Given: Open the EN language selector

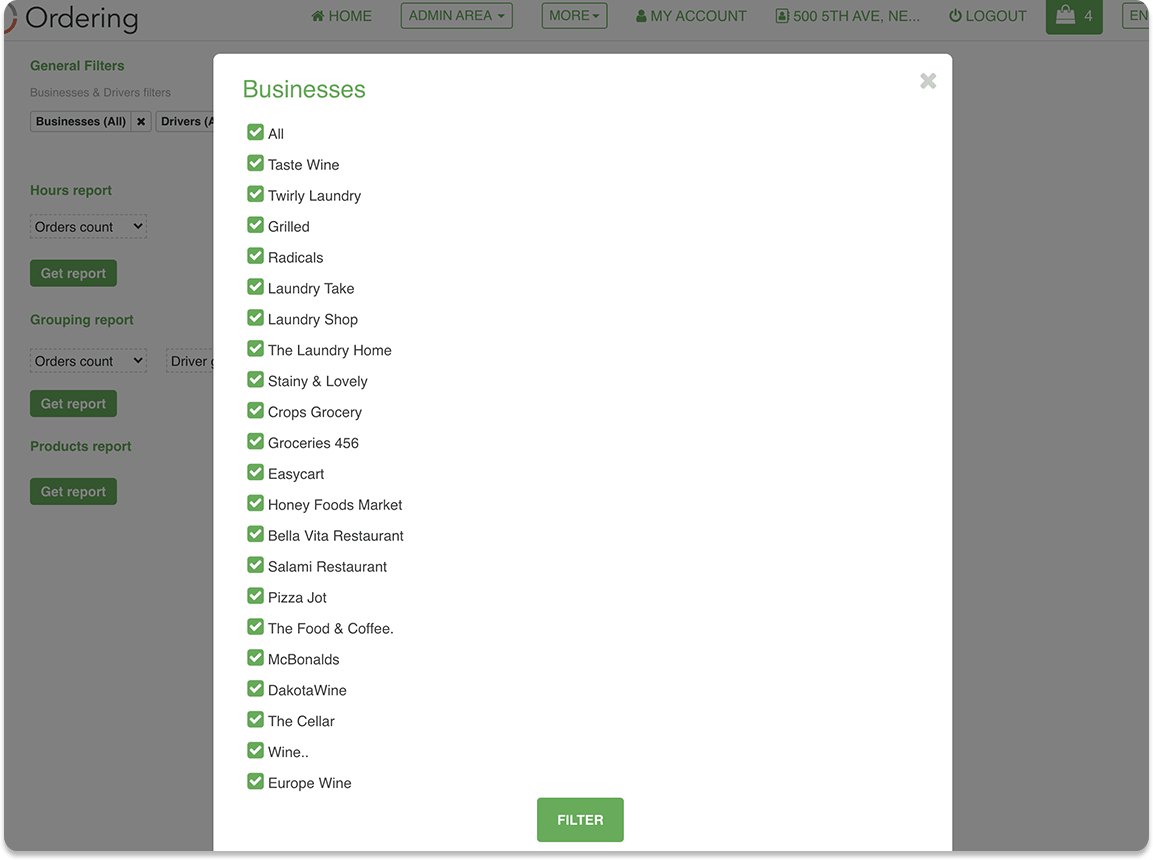Looking at the screenshot, I should pos(1137,15).
